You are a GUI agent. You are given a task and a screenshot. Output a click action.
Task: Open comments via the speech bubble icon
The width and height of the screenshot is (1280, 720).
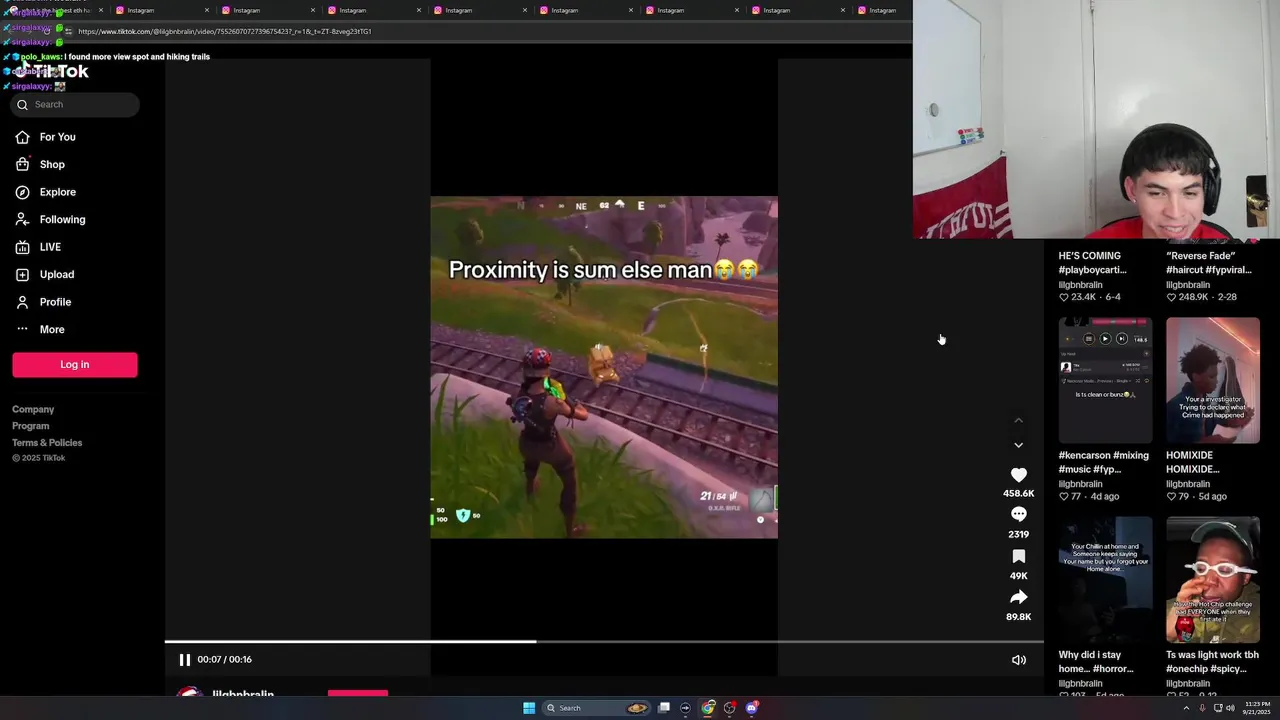(x=1018, y=514)
